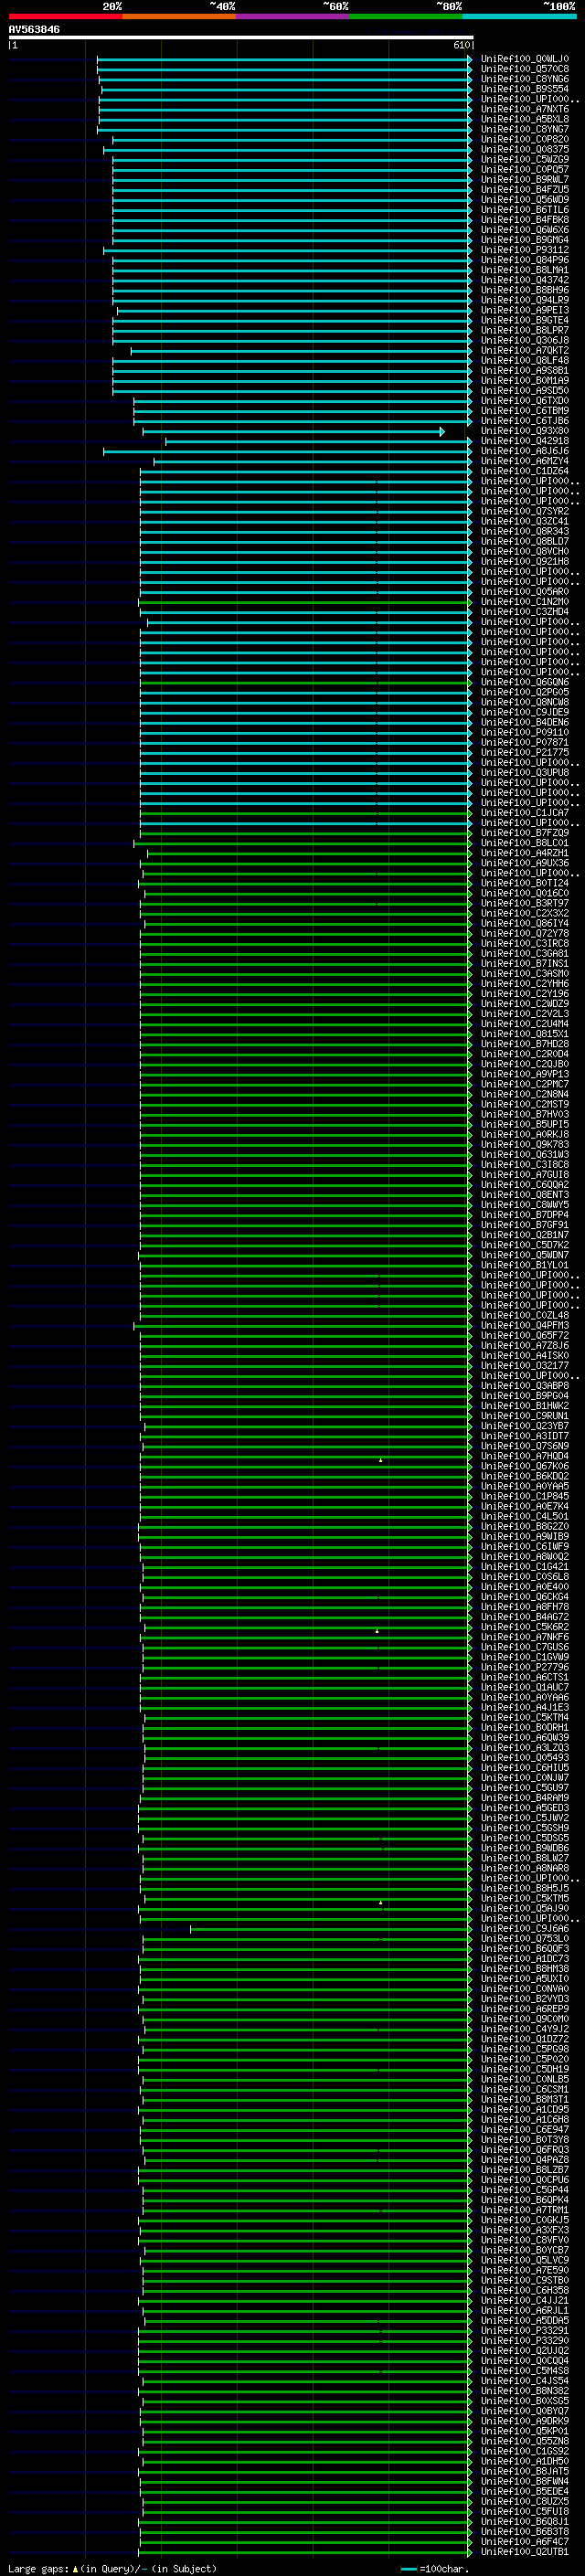Click the Large gaps legend text
This screenshot has height=2576, width=585.
(112, 2568)
